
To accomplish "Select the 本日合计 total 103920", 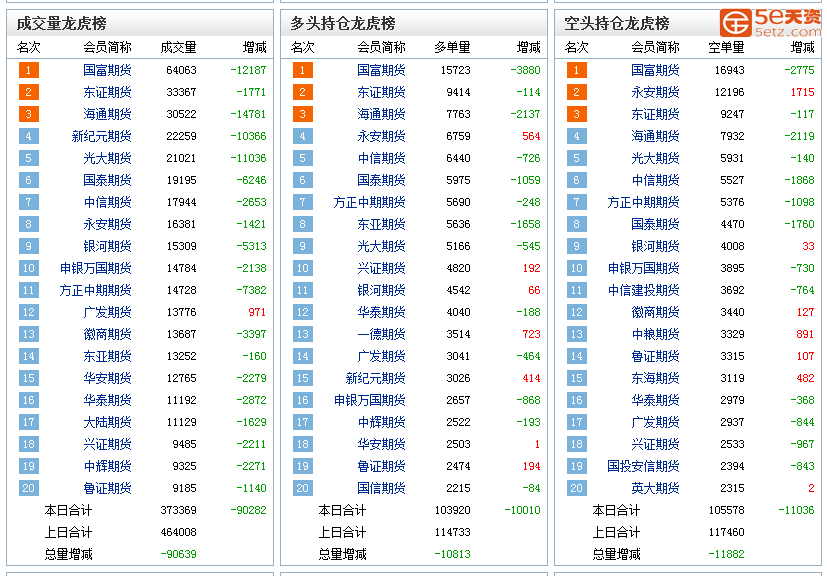I will (453, 510).
